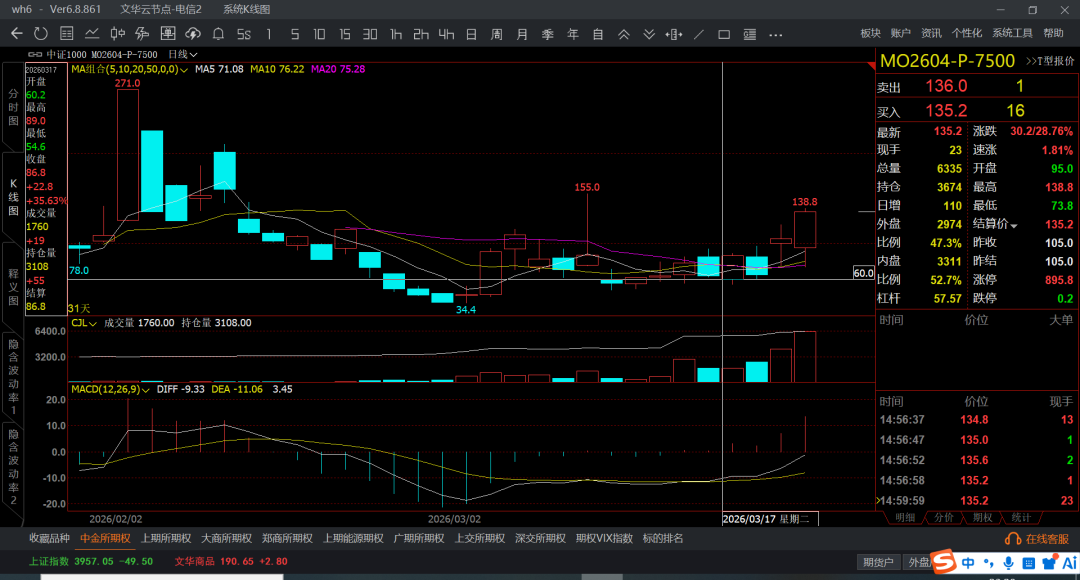The width and height of the screenshot is (1080, 580).
Task: Expand the CJL indicator dropdown
Action: tap(93, 323)
